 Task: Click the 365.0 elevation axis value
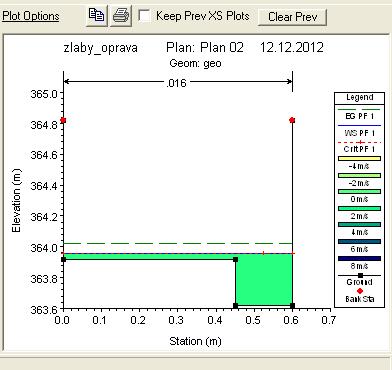pos(43,94)
